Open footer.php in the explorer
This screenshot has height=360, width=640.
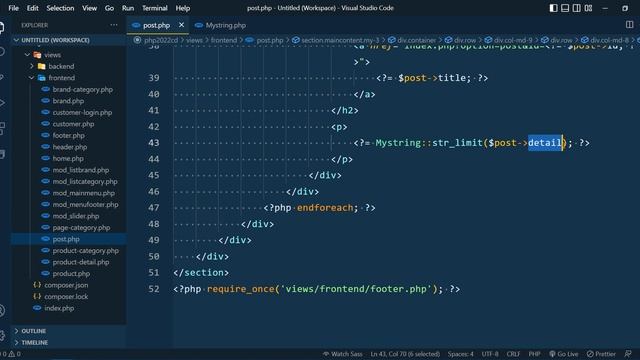pyautogui.click(x=69, y=135)
